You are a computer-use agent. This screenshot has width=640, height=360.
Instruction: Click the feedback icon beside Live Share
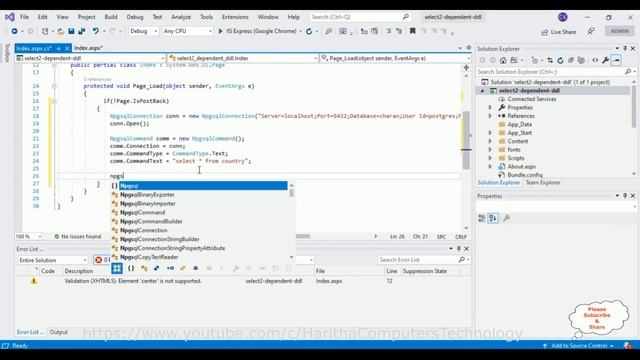click(591, 31)
